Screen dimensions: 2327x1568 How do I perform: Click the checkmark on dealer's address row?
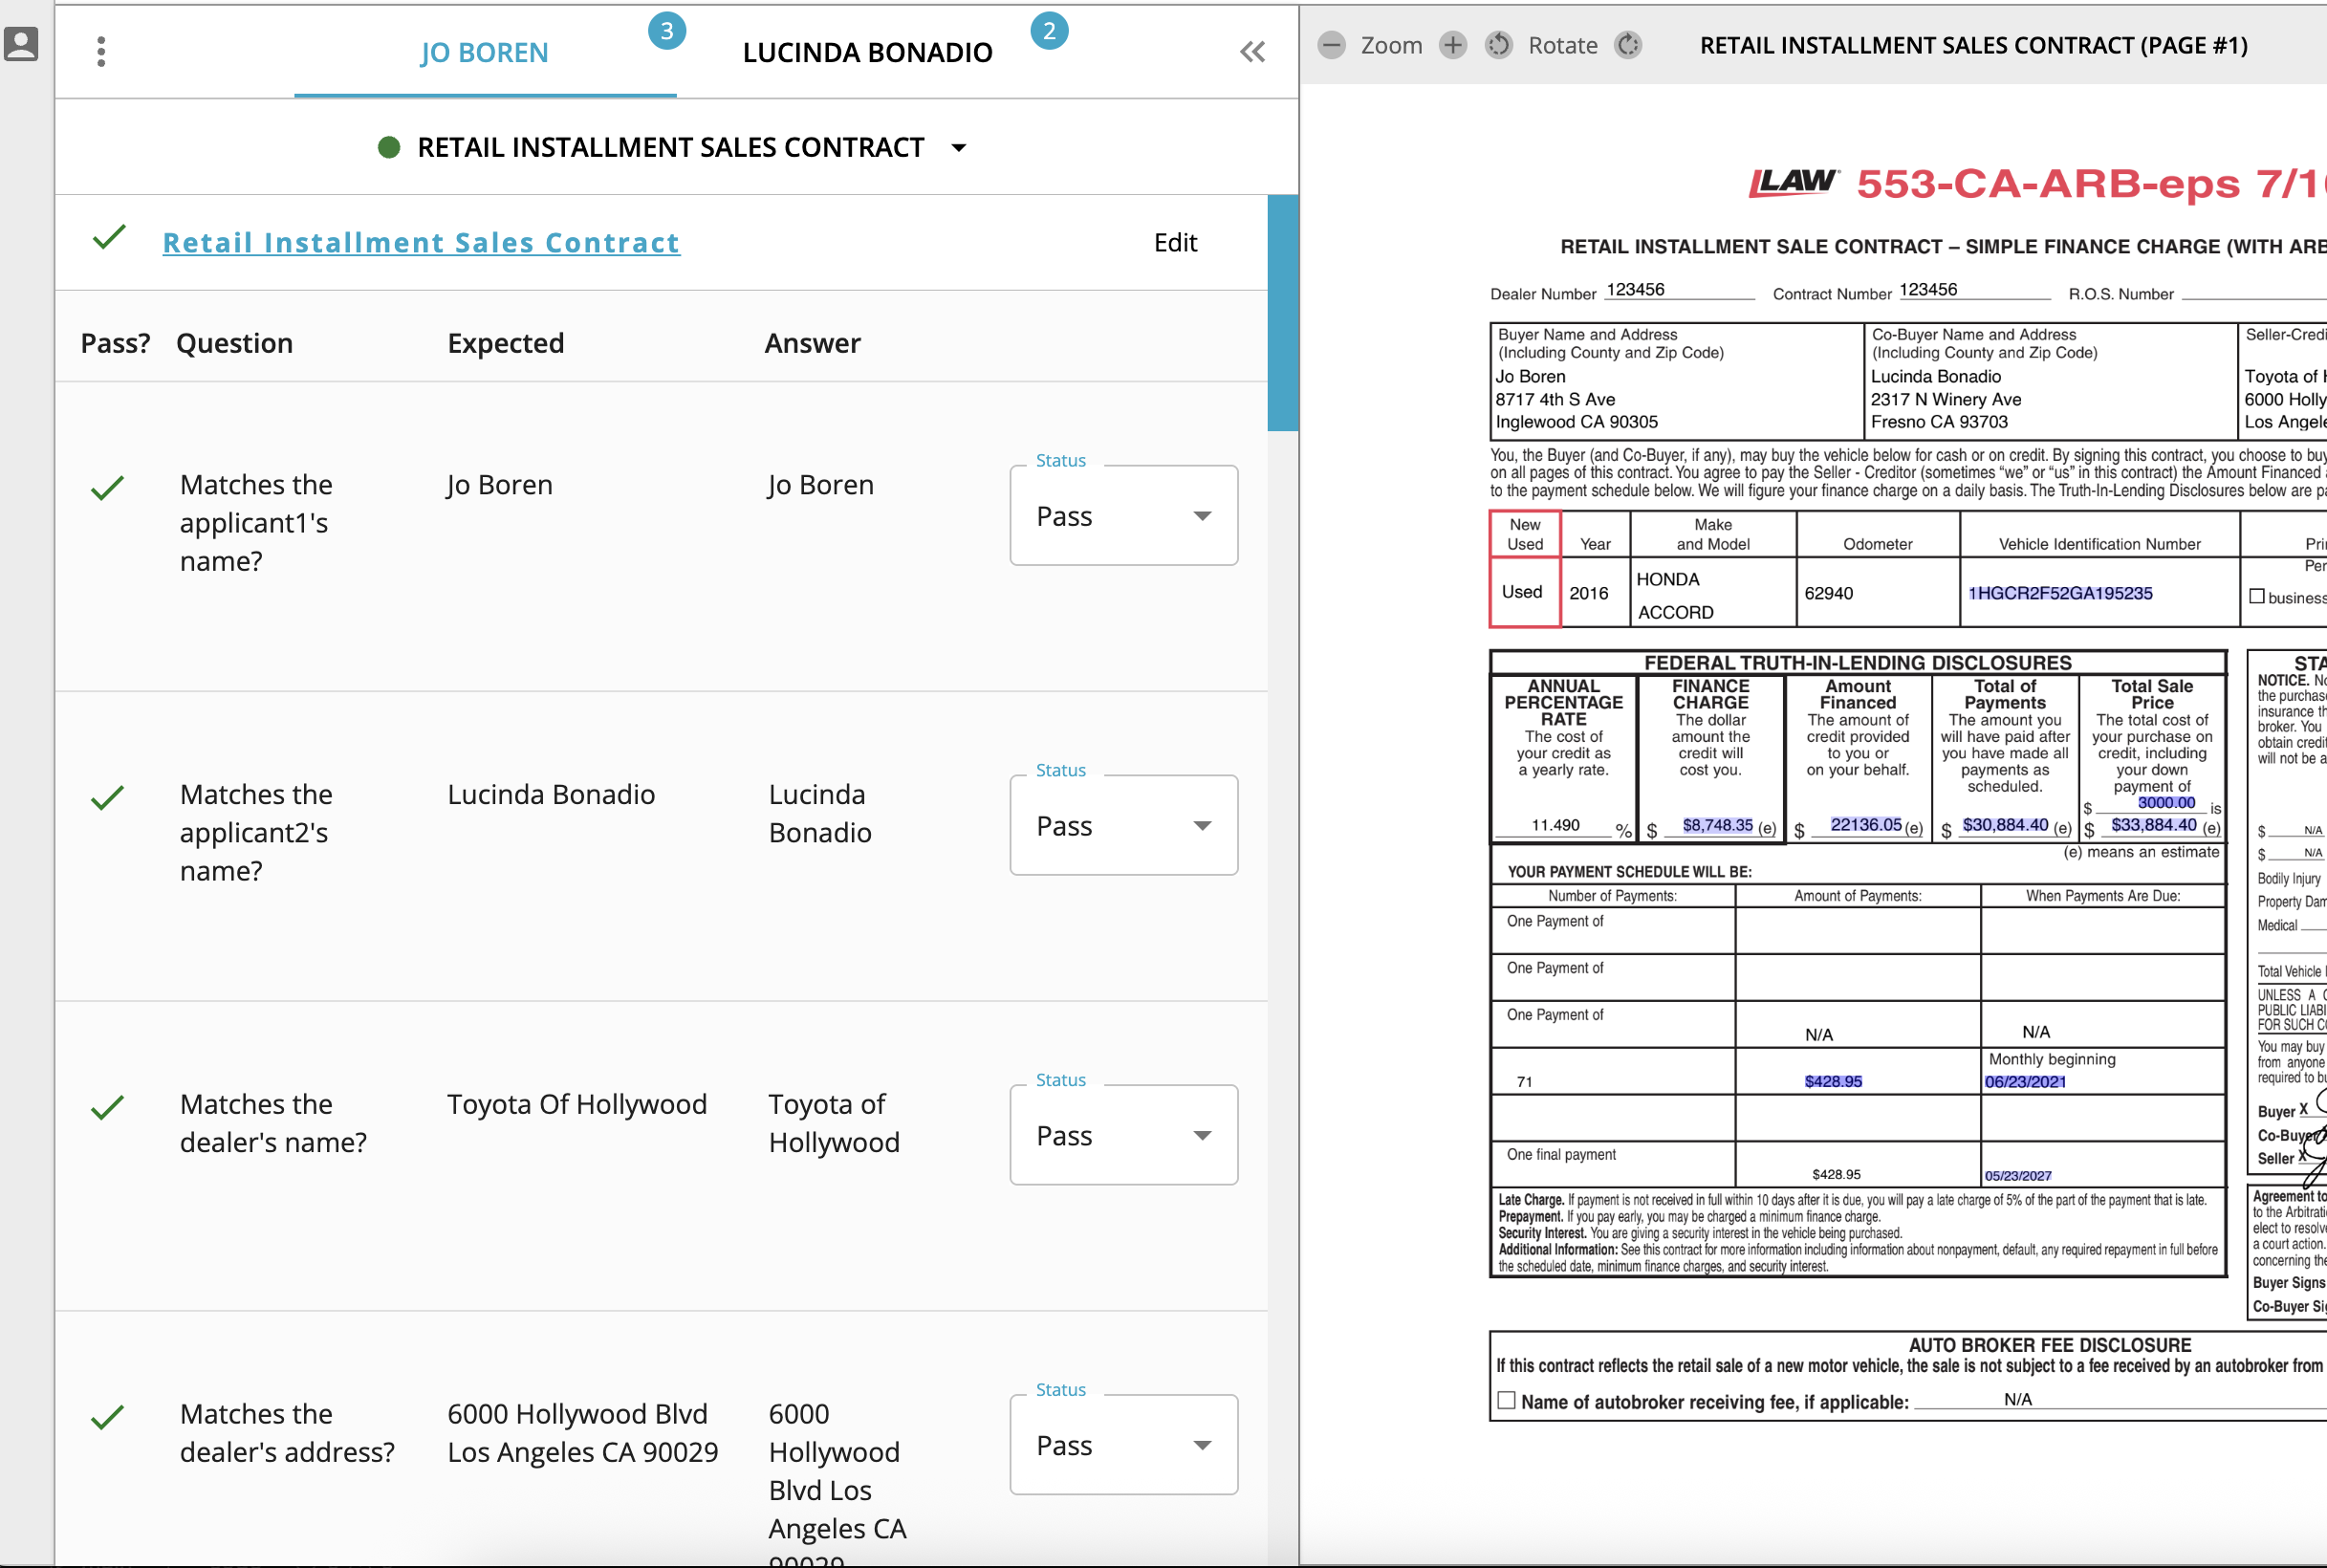click(x=107, y=1418)
